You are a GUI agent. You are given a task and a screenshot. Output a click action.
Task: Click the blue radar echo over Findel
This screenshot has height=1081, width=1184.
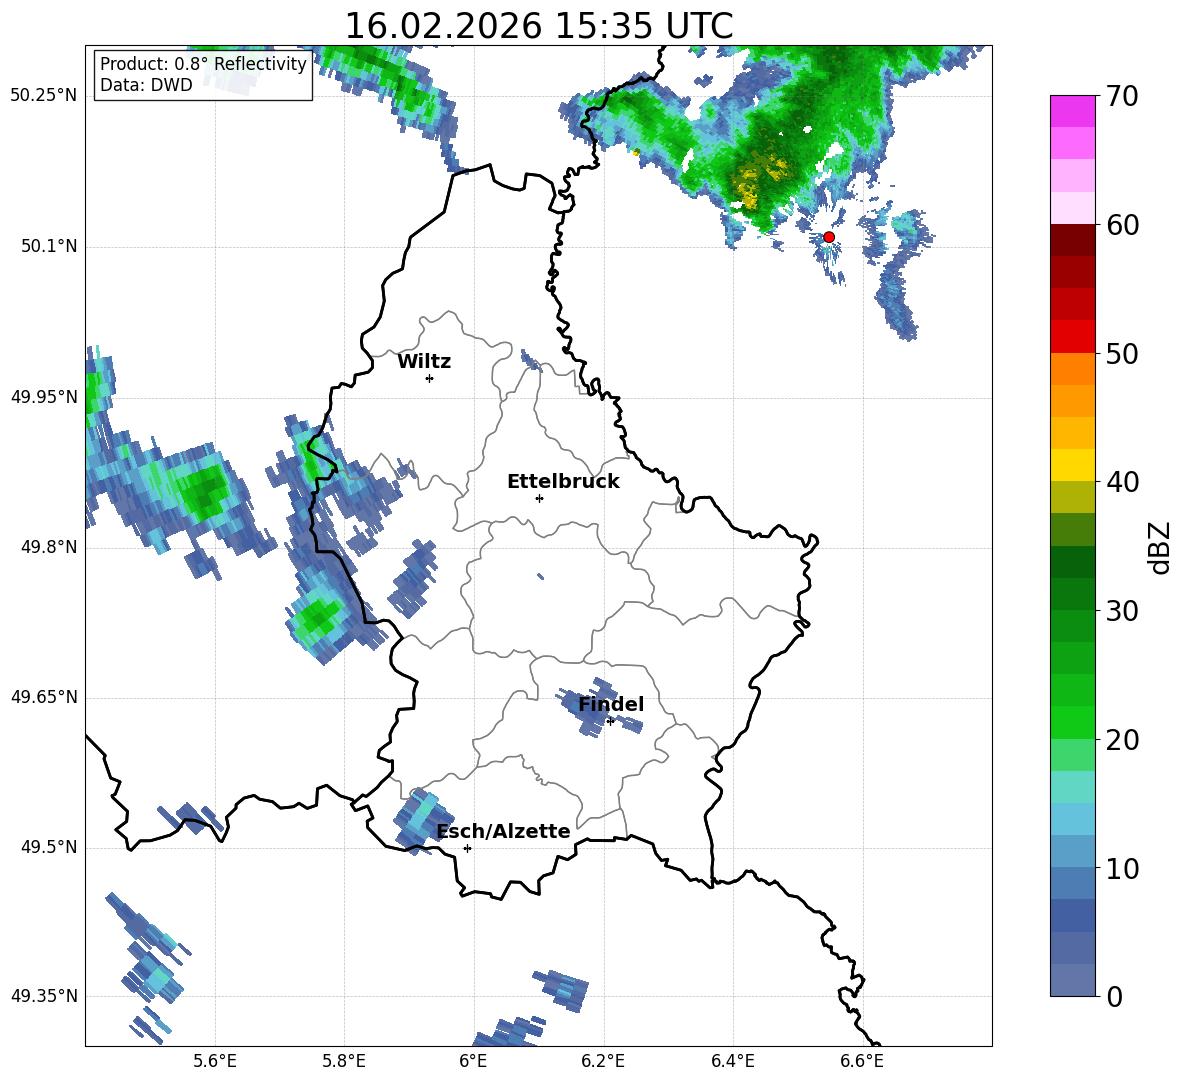pyautogui.click(x=600, y=707)
